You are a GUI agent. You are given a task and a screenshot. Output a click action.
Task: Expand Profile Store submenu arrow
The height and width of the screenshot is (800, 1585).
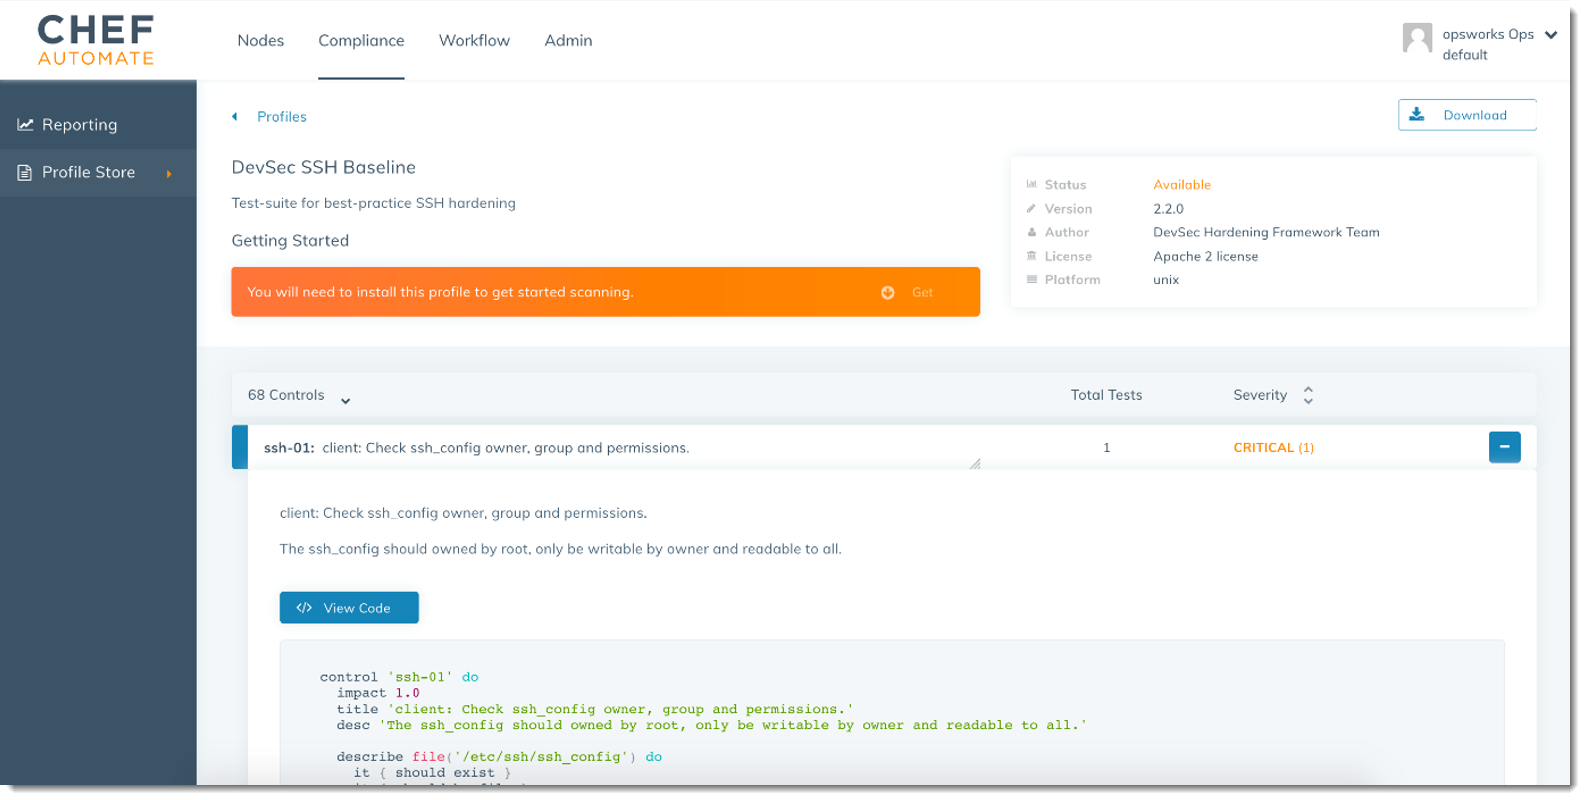coord(169,174)
